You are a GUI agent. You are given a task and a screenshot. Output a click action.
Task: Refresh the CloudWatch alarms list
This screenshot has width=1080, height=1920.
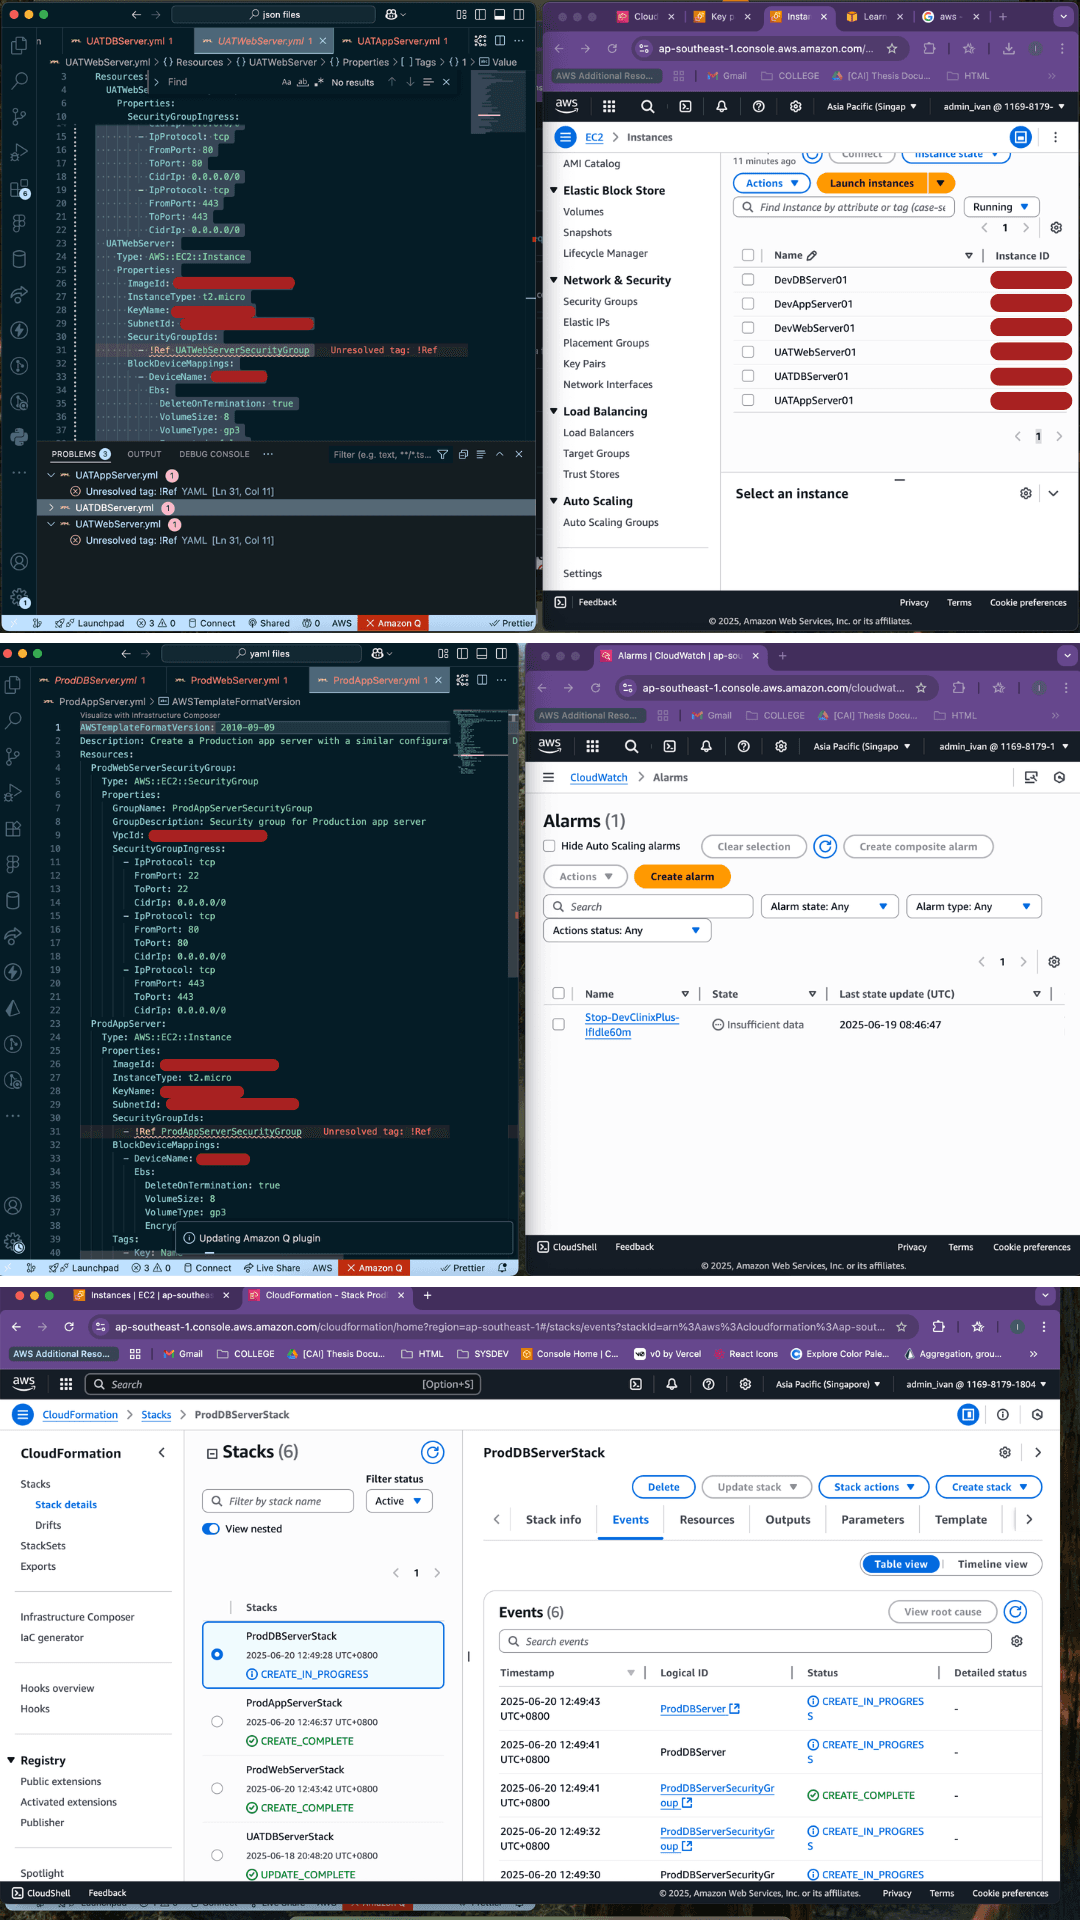(x=825, y=847)
